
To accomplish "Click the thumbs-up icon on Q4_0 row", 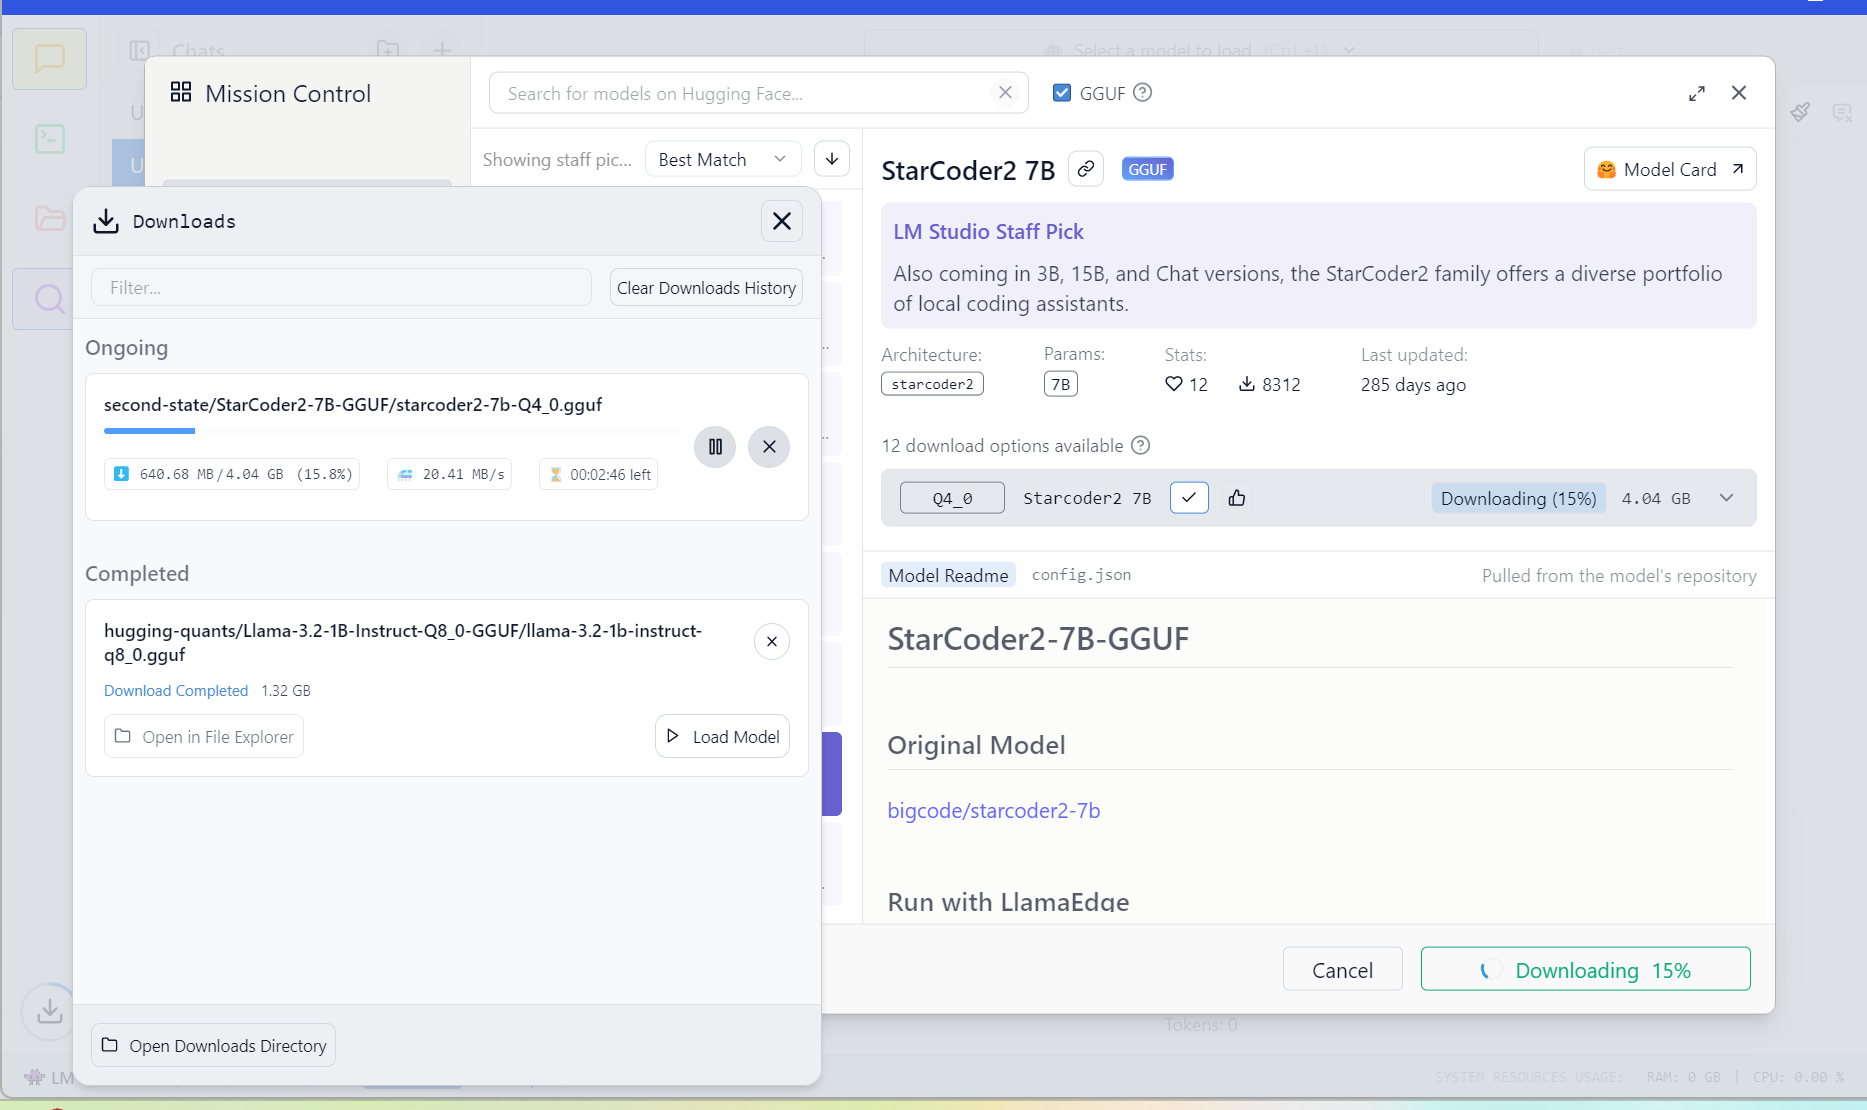I will [1237, 498].
